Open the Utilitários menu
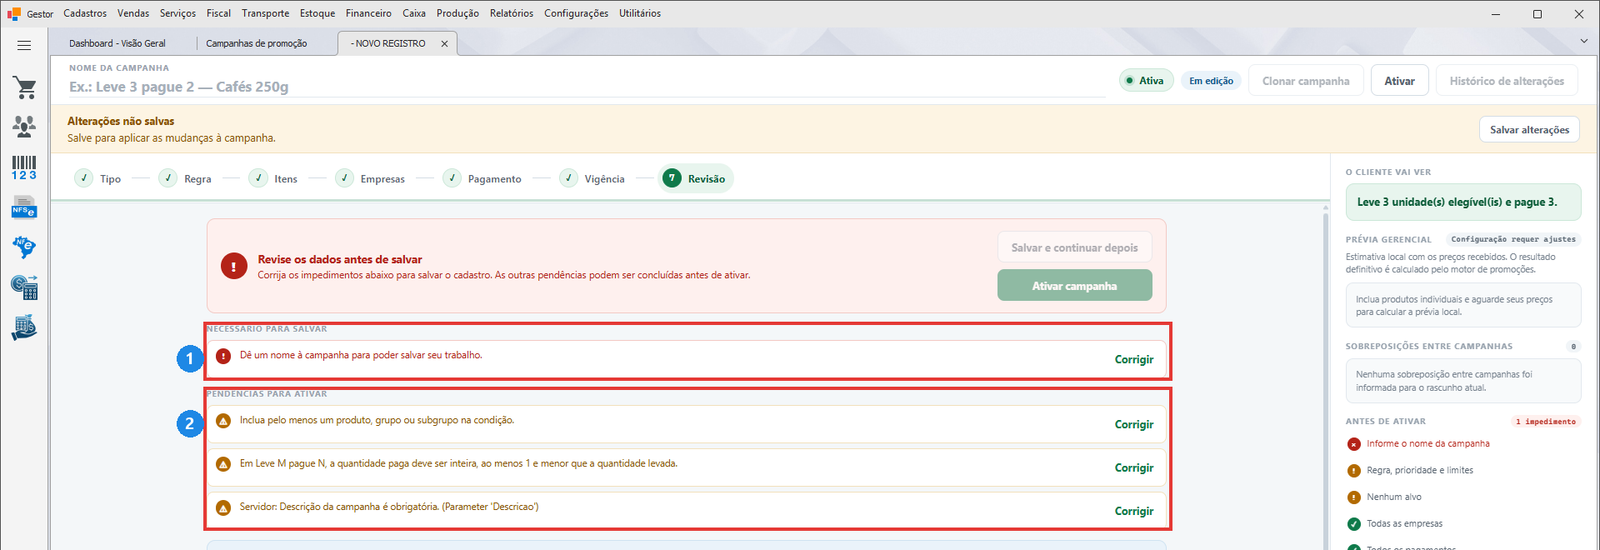The width and height of the screenshot is (1600, 550). click(640, 14)
